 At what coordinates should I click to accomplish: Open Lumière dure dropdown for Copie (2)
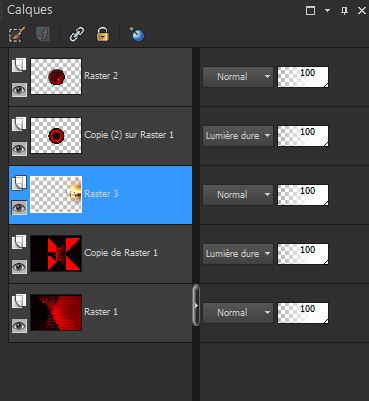238,136
